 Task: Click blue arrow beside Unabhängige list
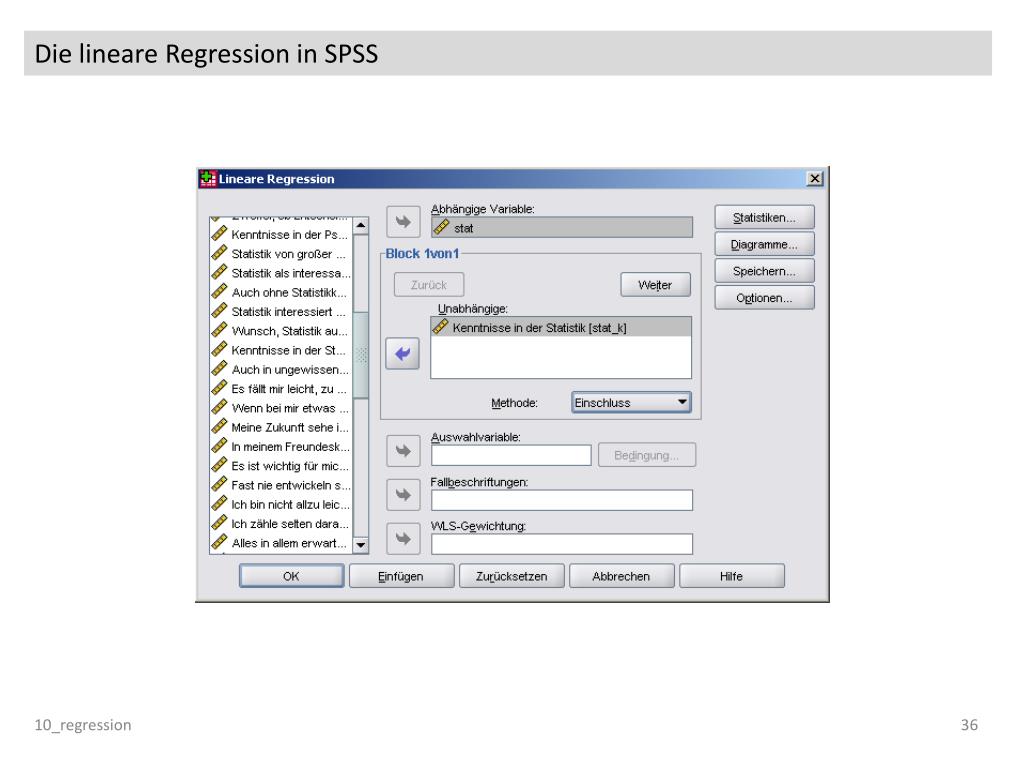[402, 354]
